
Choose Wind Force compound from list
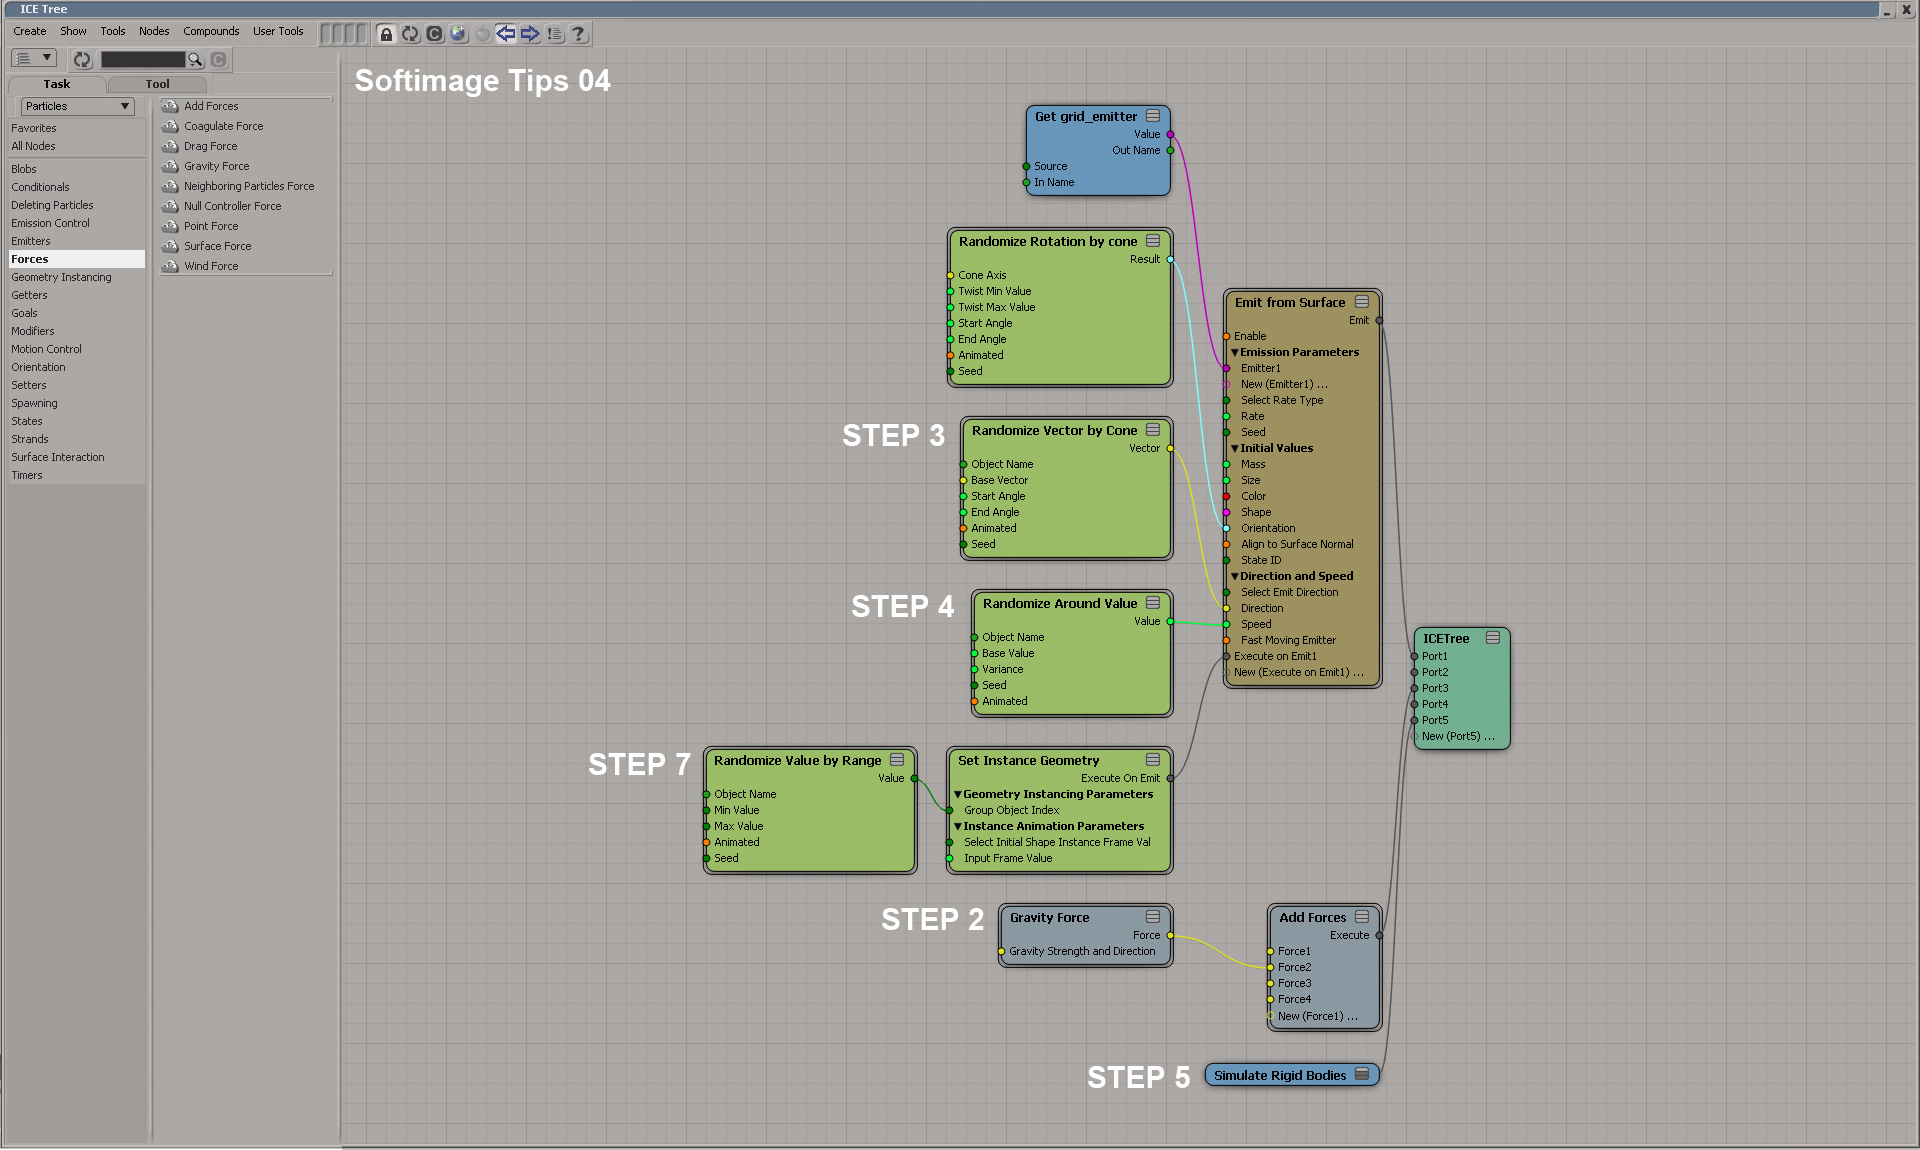pyautogui.click(x=211, y=266)
